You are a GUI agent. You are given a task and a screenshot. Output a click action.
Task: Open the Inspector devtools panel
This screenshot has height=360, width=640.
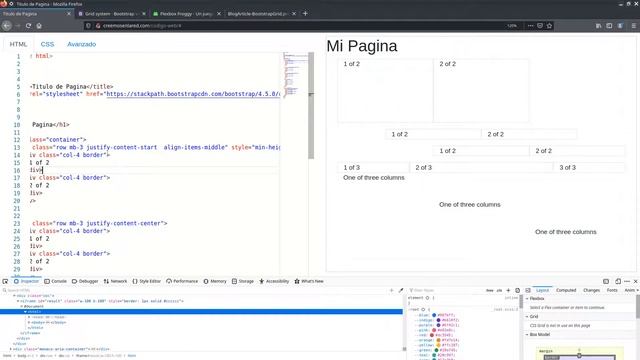(x=26, y=281)
